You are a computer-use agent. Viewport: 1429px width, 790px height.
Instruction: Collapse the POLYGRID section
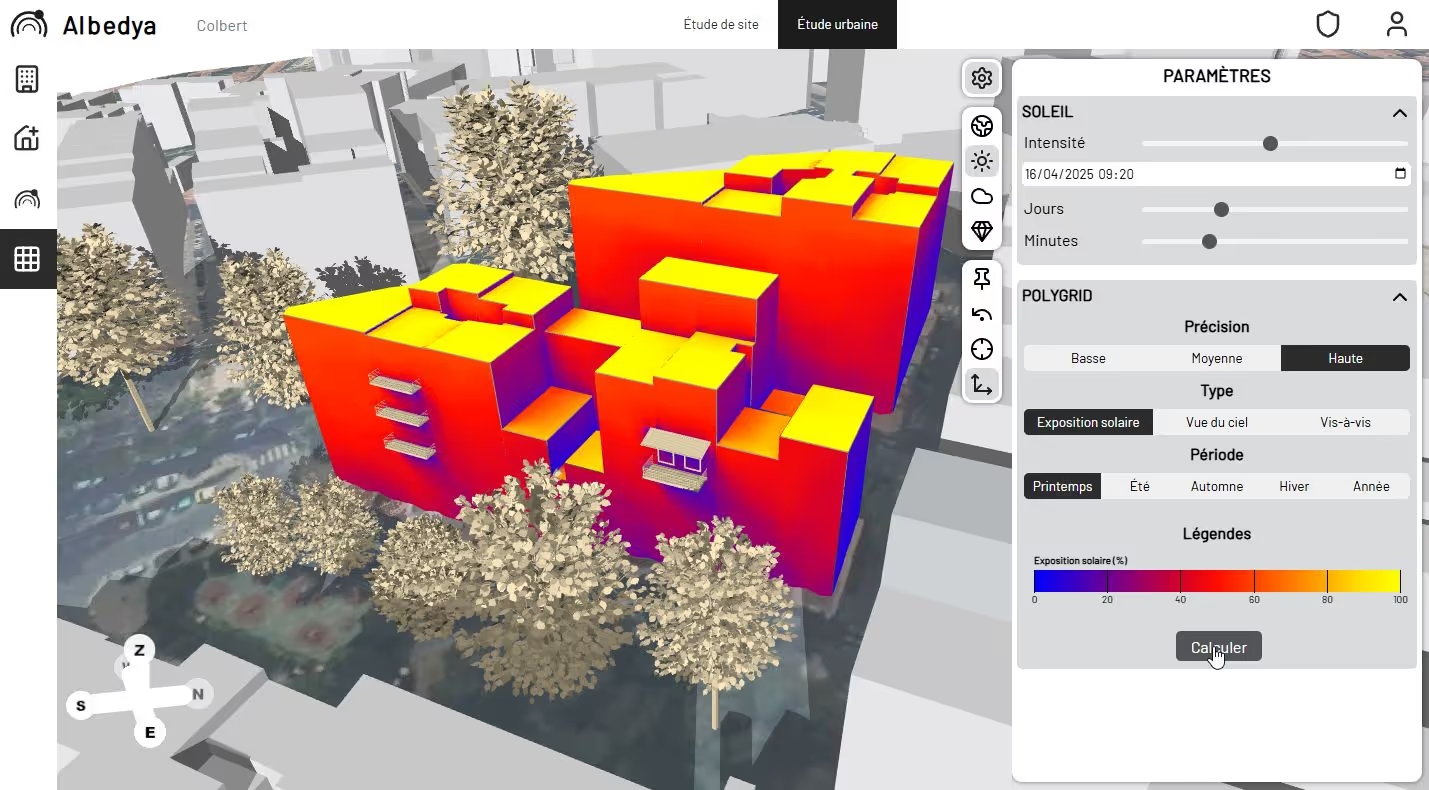coord(1399,297)
